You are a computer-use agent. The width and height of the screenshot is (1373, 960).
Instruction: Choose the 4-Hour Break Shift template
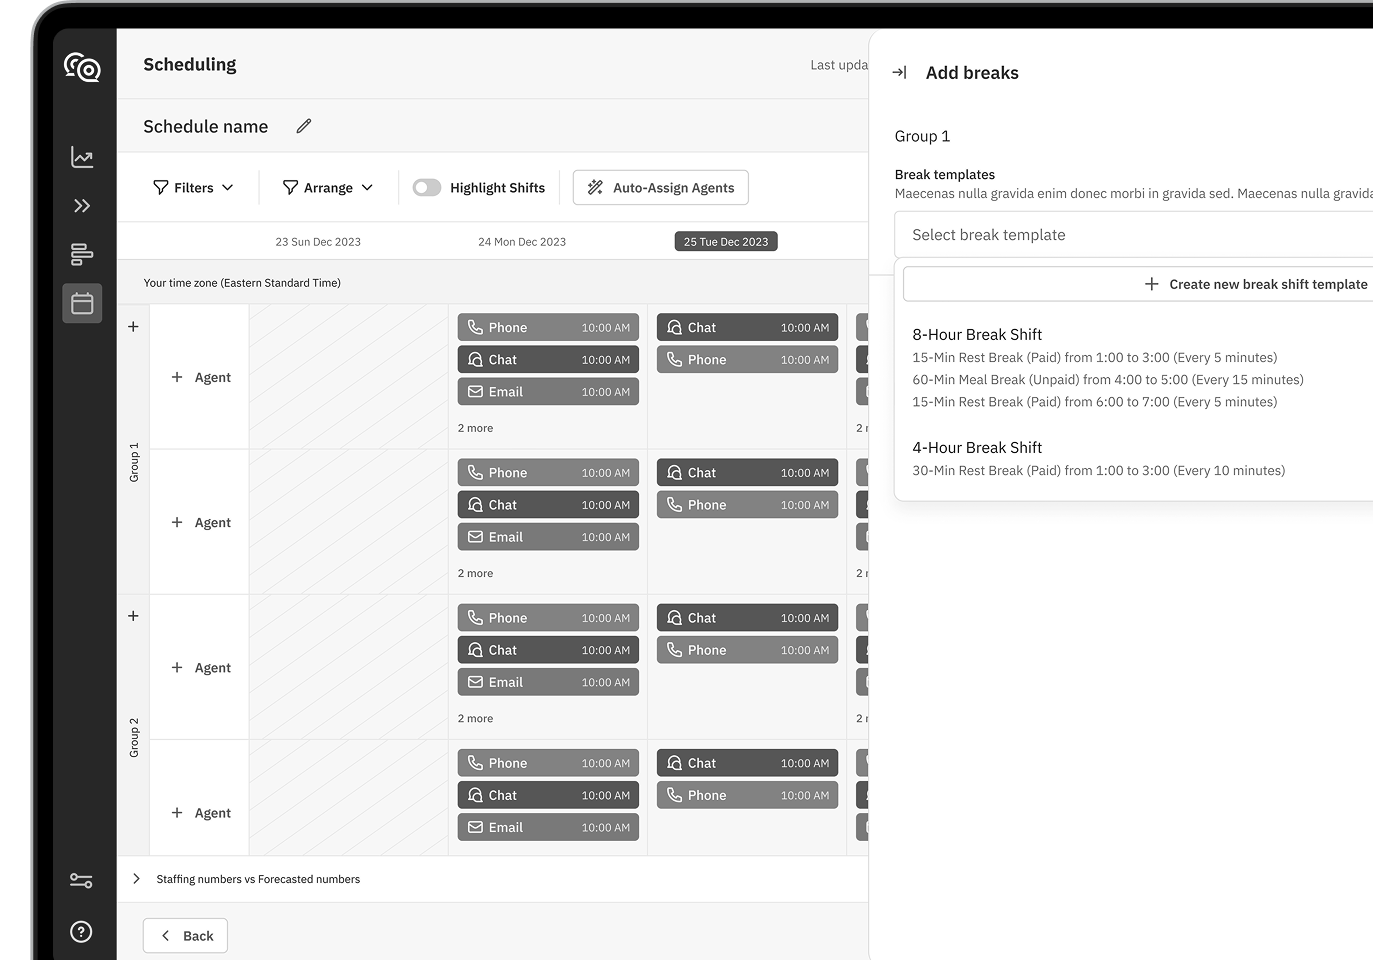977,448
